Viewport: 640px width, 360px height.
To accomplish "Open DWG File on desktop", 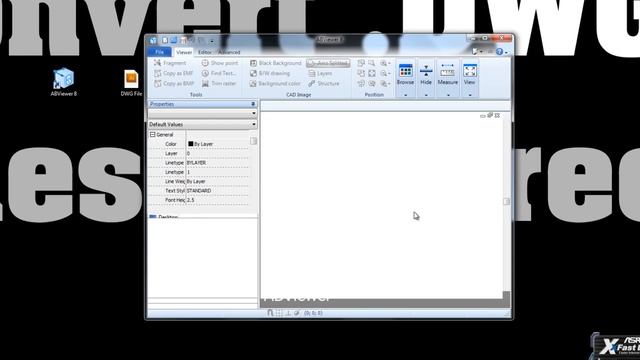I will [x=131, y=83].
